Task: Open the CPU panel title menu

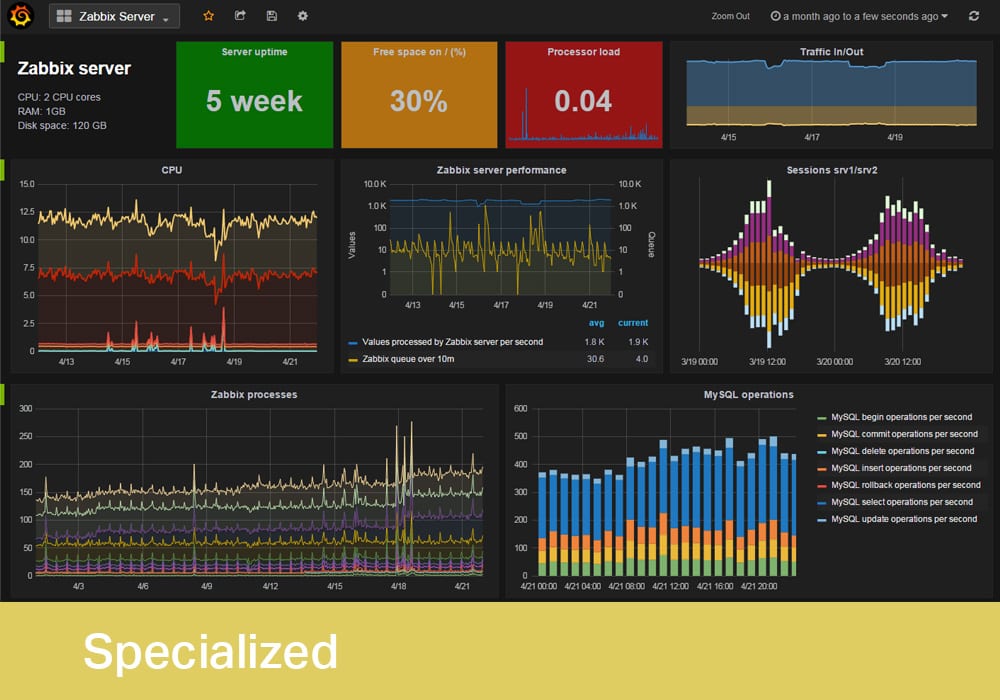Action: point(172,170)
